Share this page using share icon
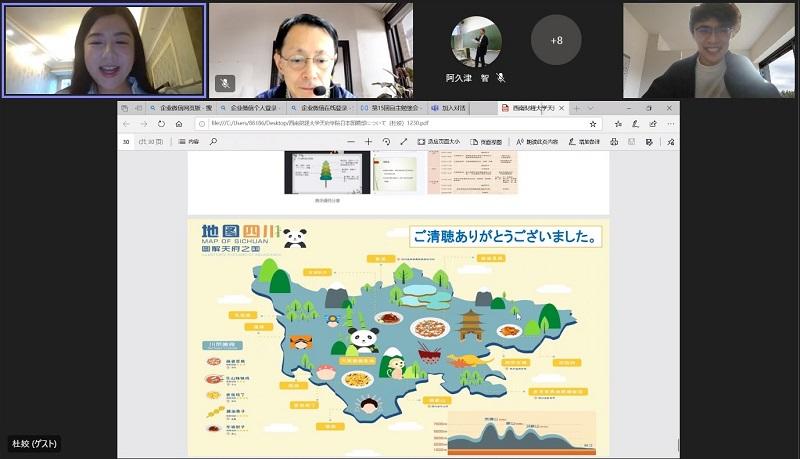The width and height of the screenshot is (800, 459). (653, 124)
